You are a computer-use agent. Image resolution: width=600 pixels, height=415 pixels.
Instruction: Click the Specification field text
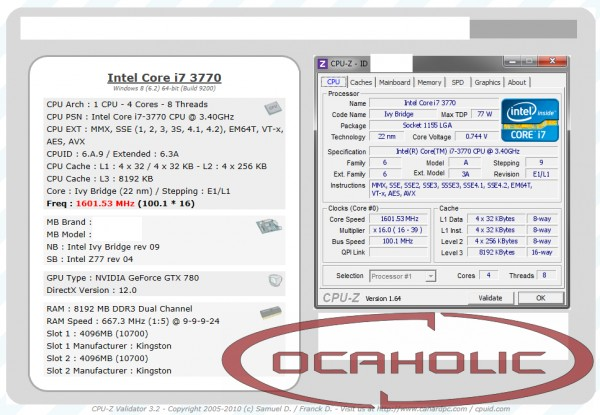pos(464,151)
